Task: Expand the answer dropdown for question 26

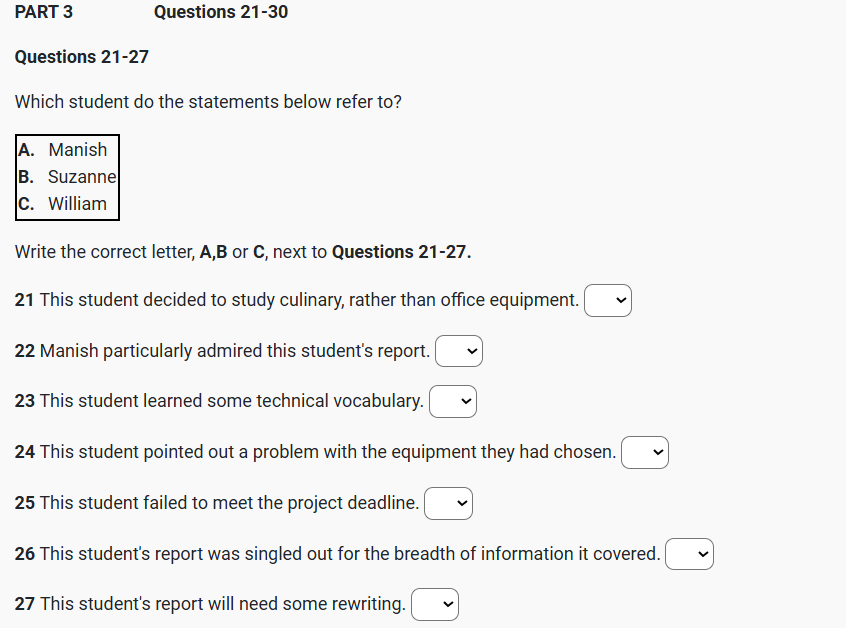Action: pyautogui.click(x=689, y=554)
